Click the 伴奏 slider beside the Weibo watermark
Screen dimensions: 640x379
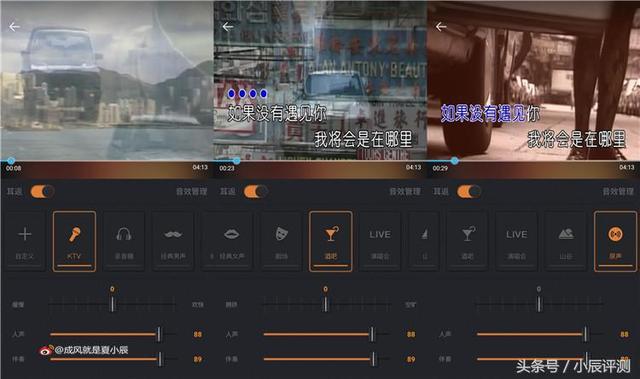[112, 359]
